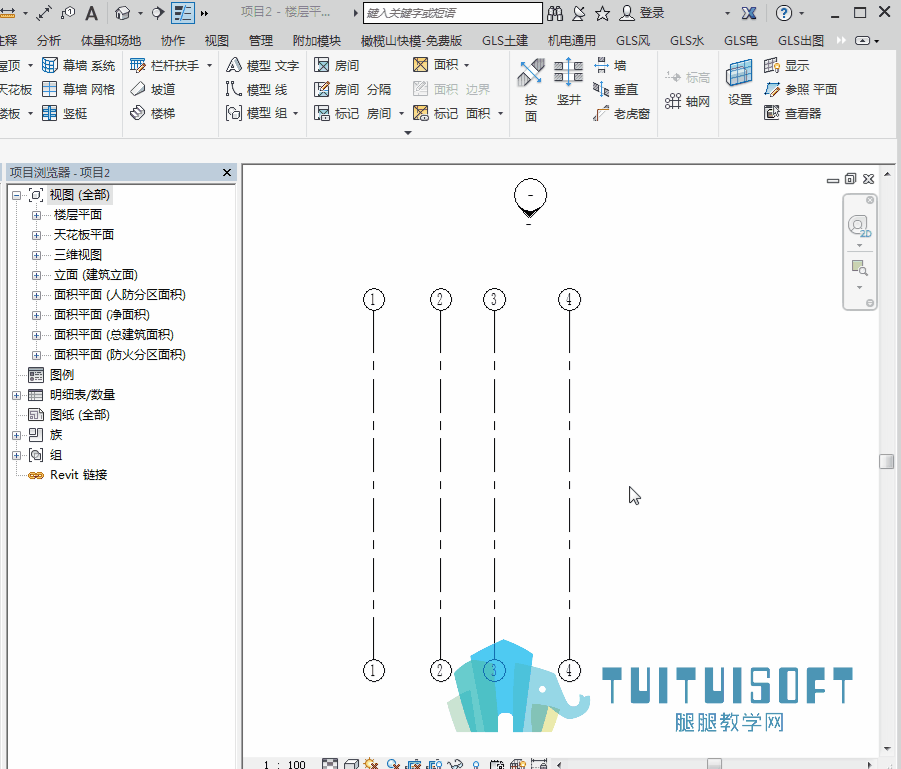The height and width of the screenshot is (769, 901).
Task: Select the 老虎窗 dormer opening tool
Action: point(622,113)
